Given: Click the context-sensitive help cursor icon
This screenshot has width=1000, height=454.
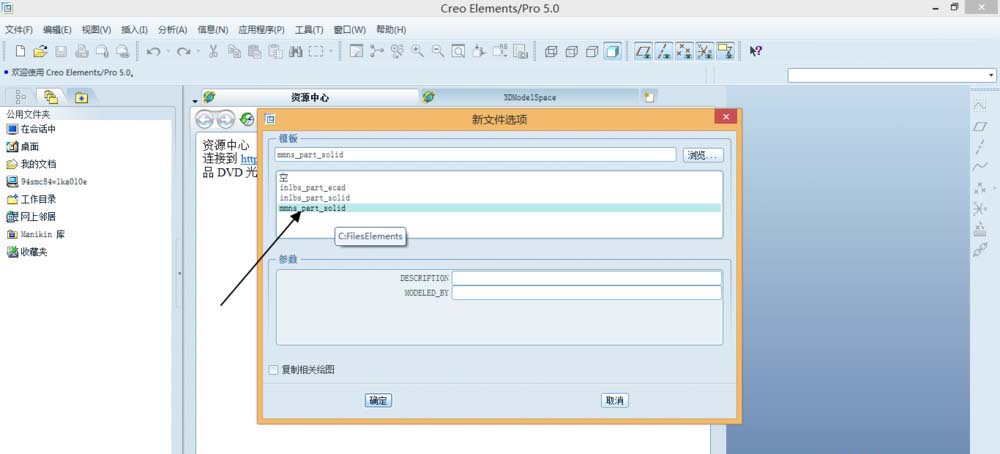Looking at the screenshot, I should (756, 52).
